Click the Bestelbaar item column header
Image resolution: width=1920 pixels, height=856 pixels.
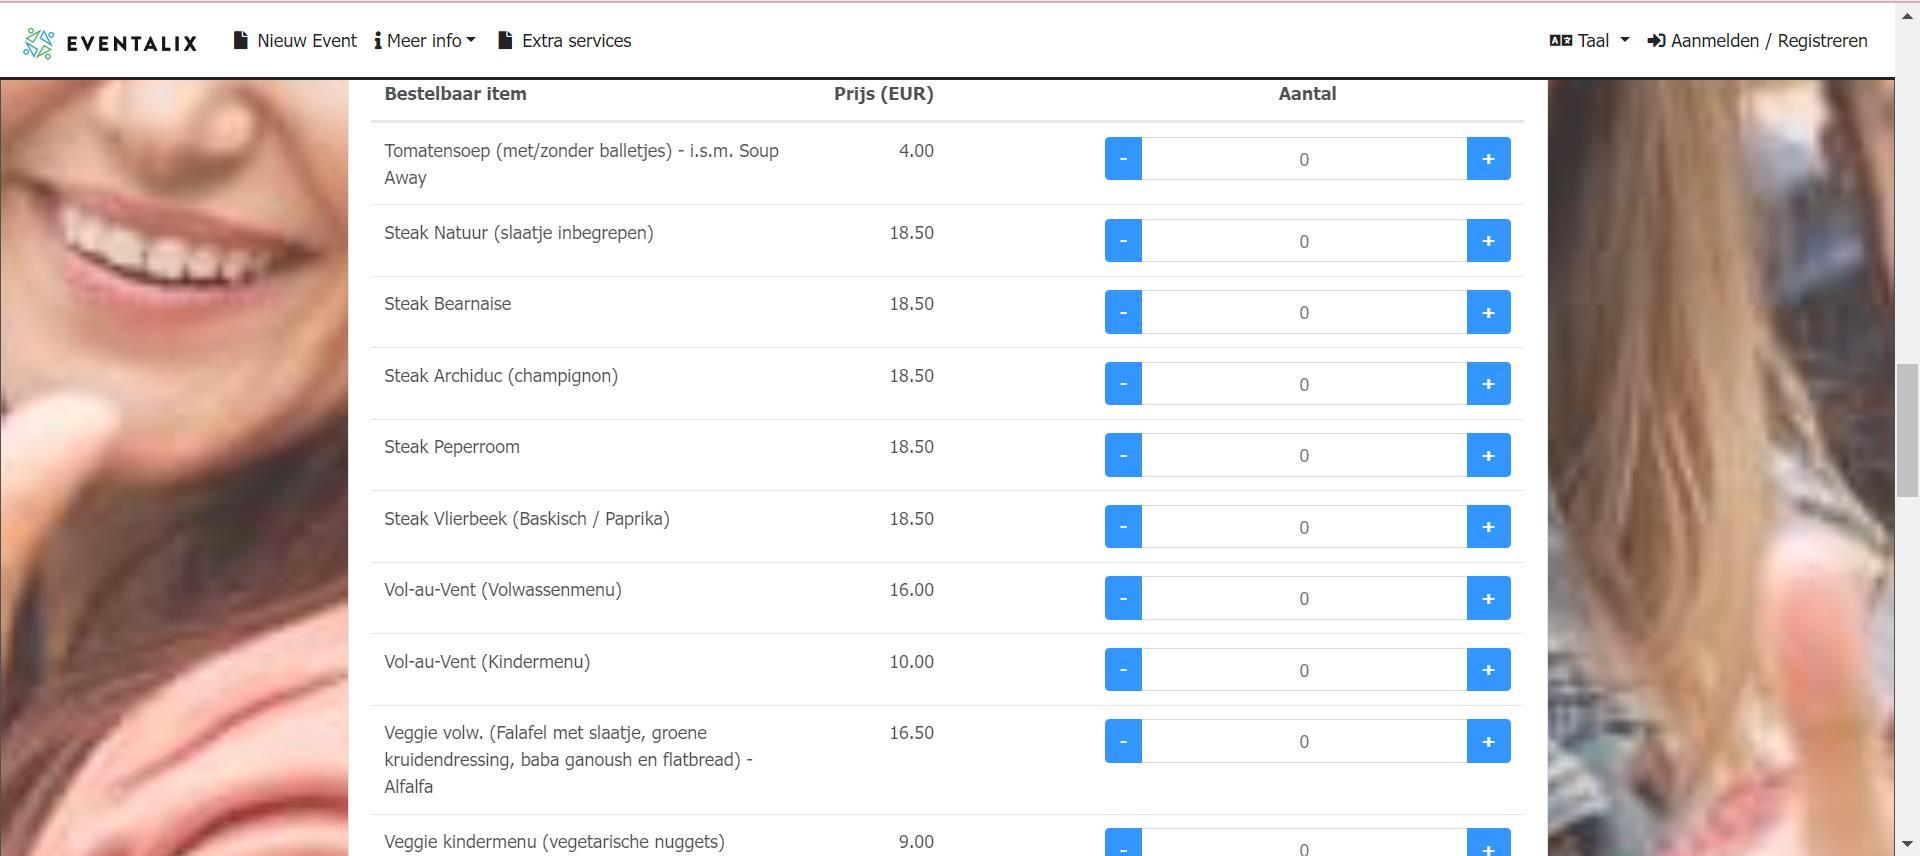click(455, 94)
